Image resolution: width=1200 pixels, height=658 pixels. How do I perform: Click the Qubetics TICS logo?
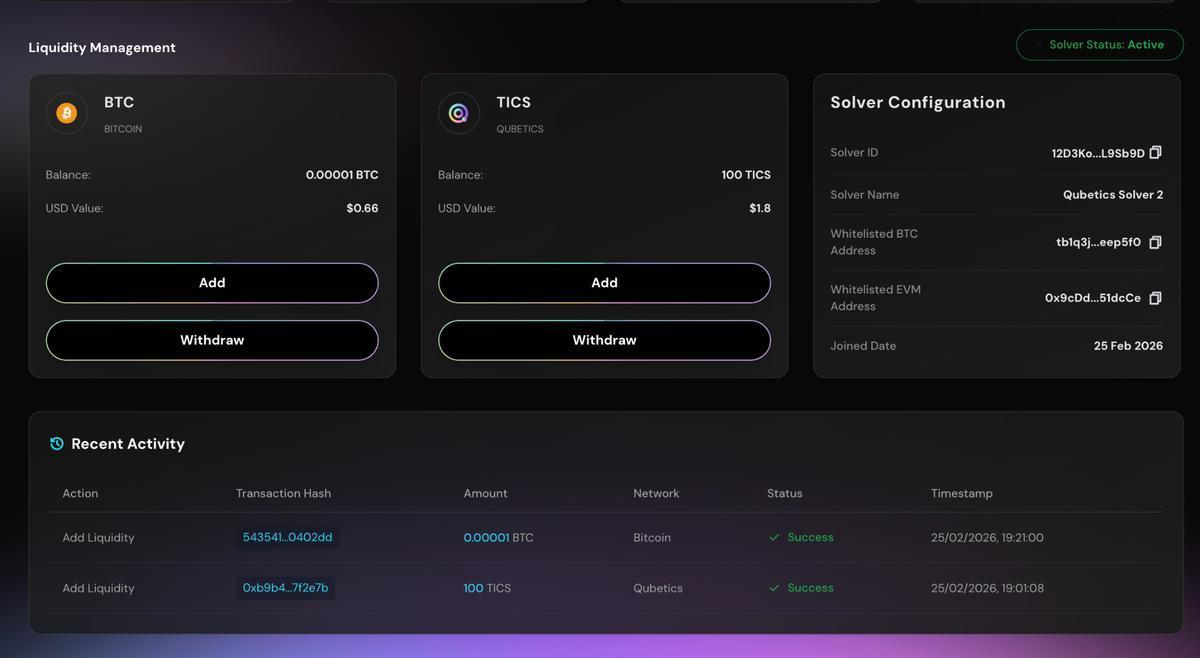[459, 113]
